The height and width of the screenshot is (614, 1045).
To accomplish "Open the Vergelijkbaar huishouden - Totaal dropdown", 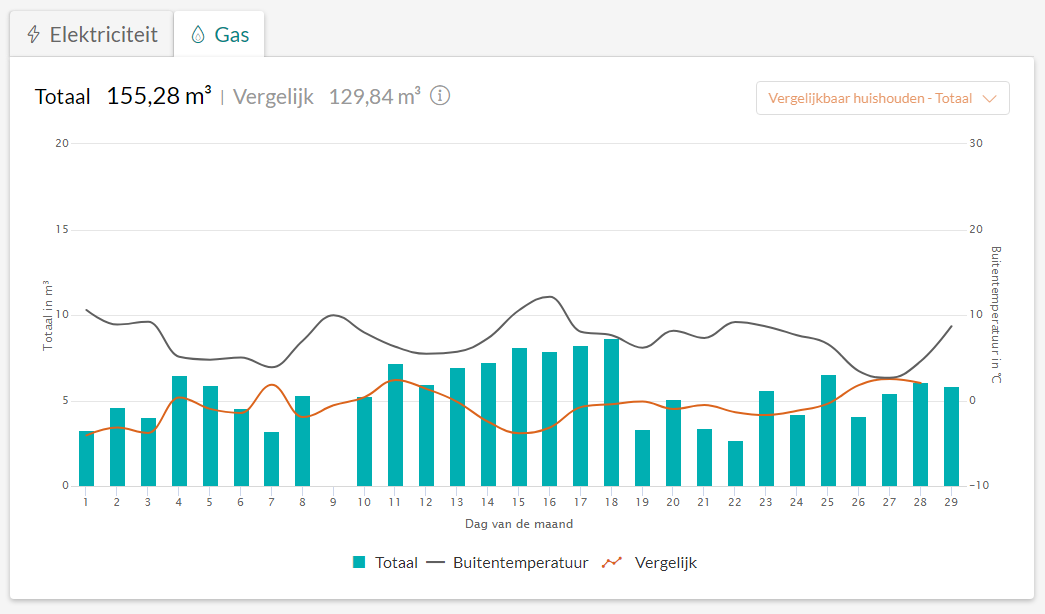I will pos(882,98).
